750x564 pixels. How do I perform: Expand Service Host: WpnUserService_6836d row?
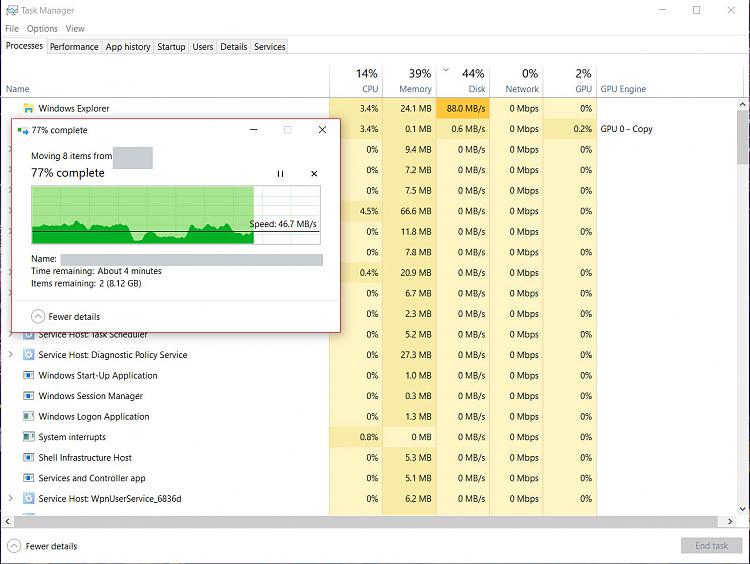pos(11,498)
